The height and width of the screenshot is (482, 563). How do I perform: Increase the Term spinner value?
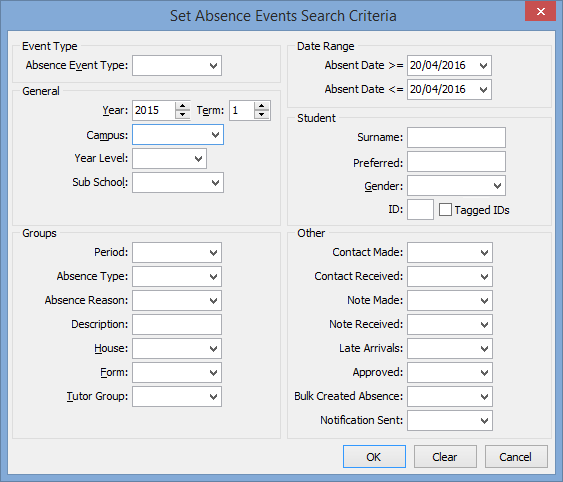262,106
